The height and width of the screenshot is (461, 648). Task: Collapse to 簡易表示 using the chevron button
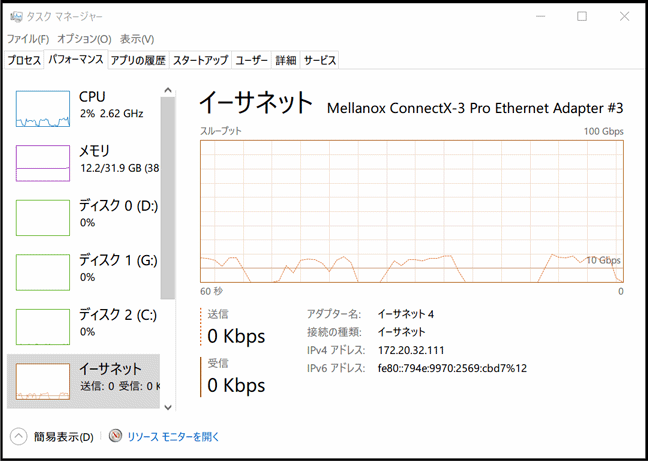pos(19,436)
